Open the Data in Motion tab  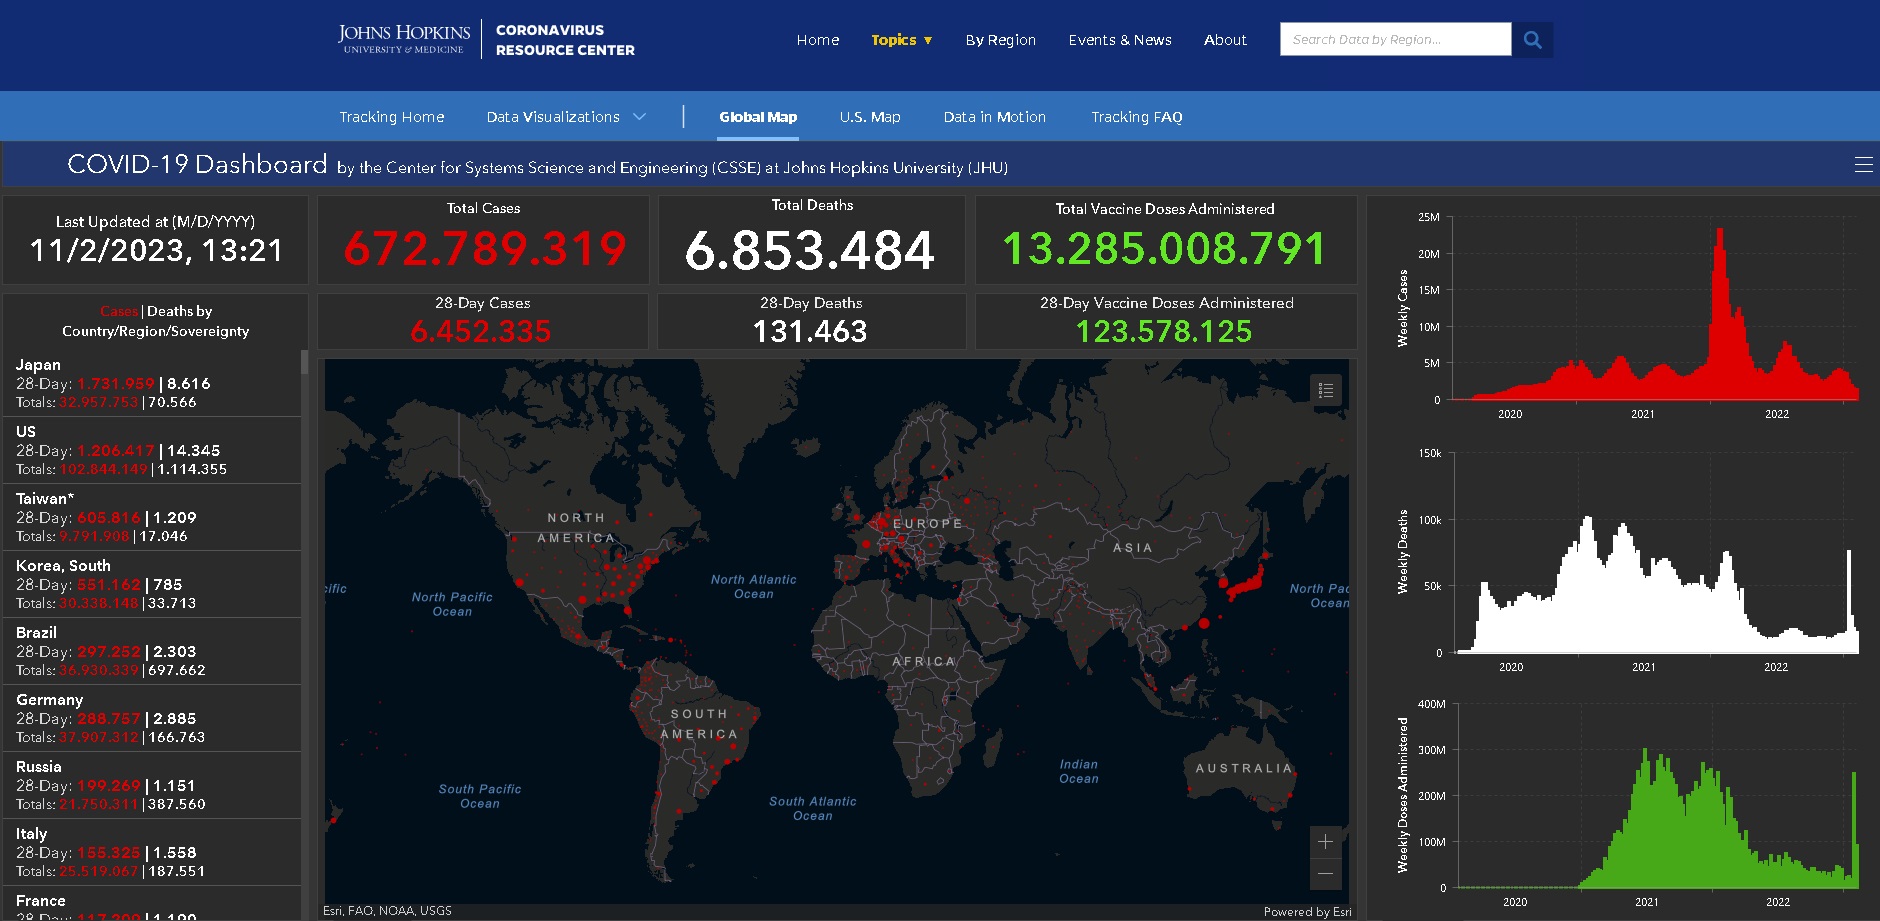(994, 117)
